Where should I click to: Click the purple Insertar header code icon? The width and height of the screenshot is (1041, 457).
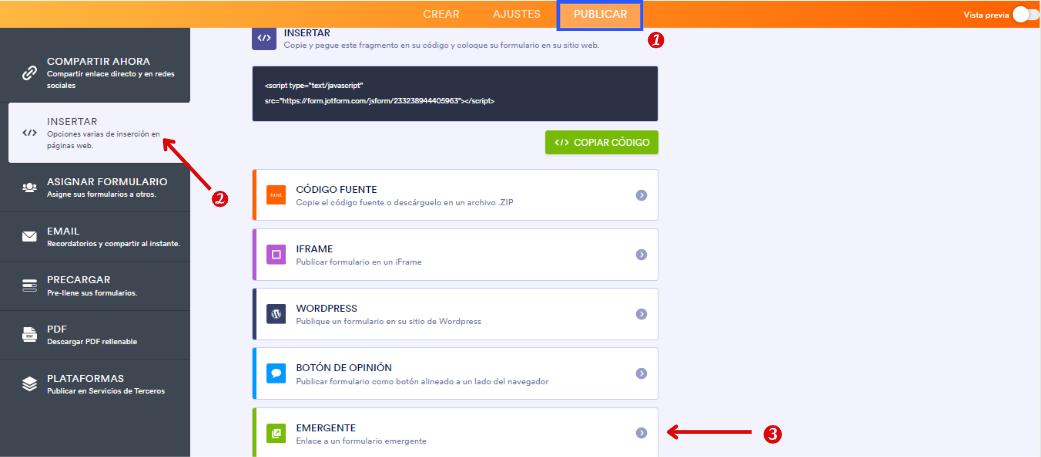click(264, 39)
